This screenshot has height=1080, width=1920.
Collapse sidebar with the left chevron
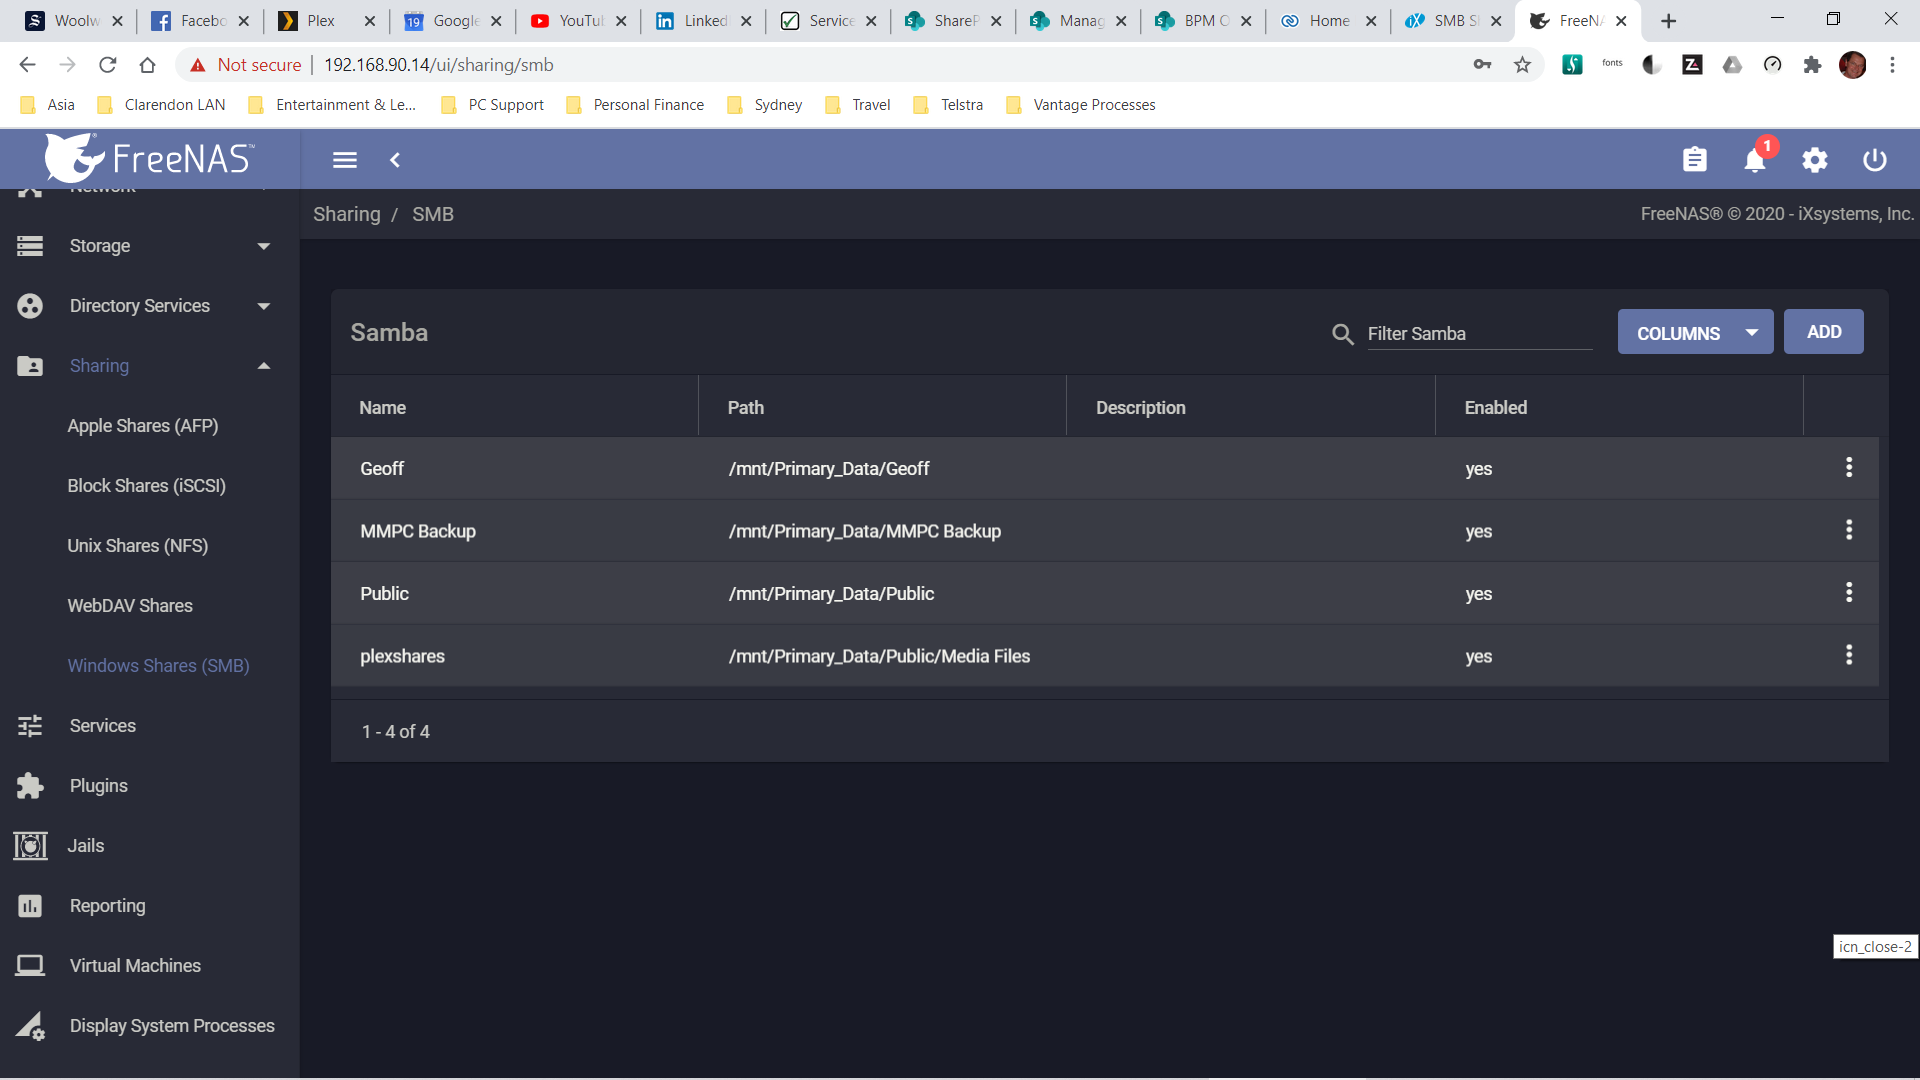coord(395,160)
